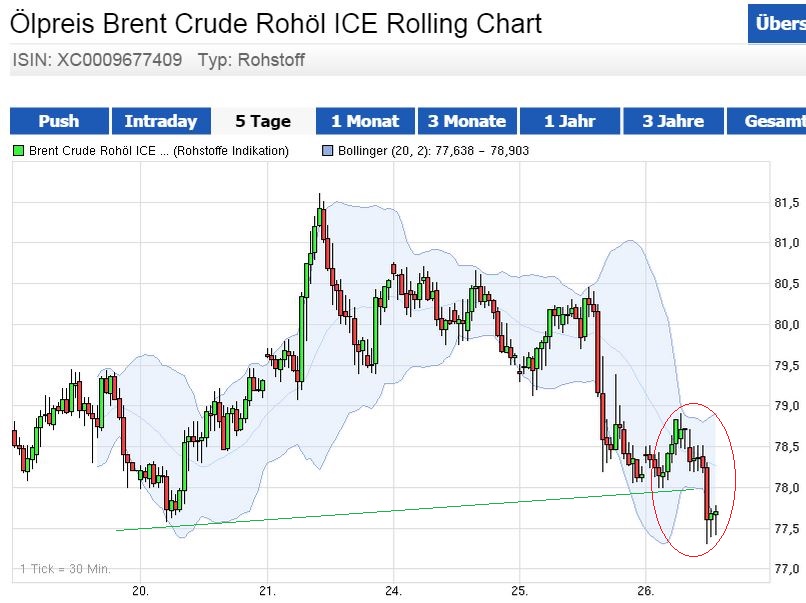Open the "1 Monat" chart view
The width and height of the screenshot is (806, 603).
[x=365, y=121]
